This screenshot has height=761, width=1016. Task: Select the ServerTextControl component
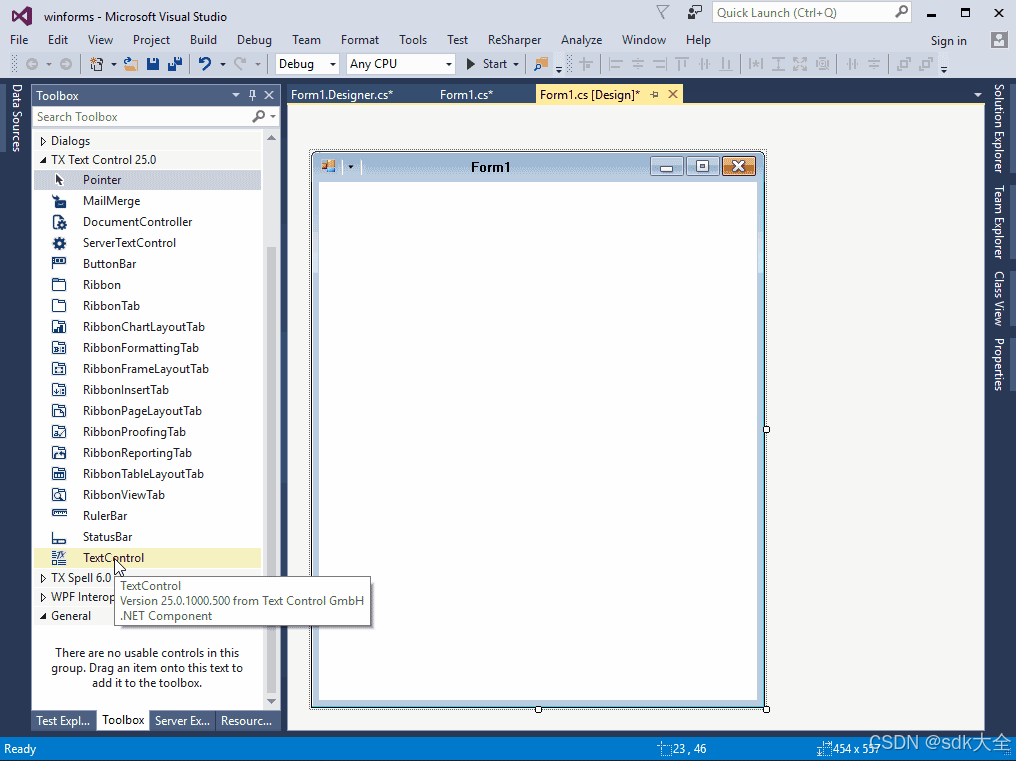pos(129,242)
